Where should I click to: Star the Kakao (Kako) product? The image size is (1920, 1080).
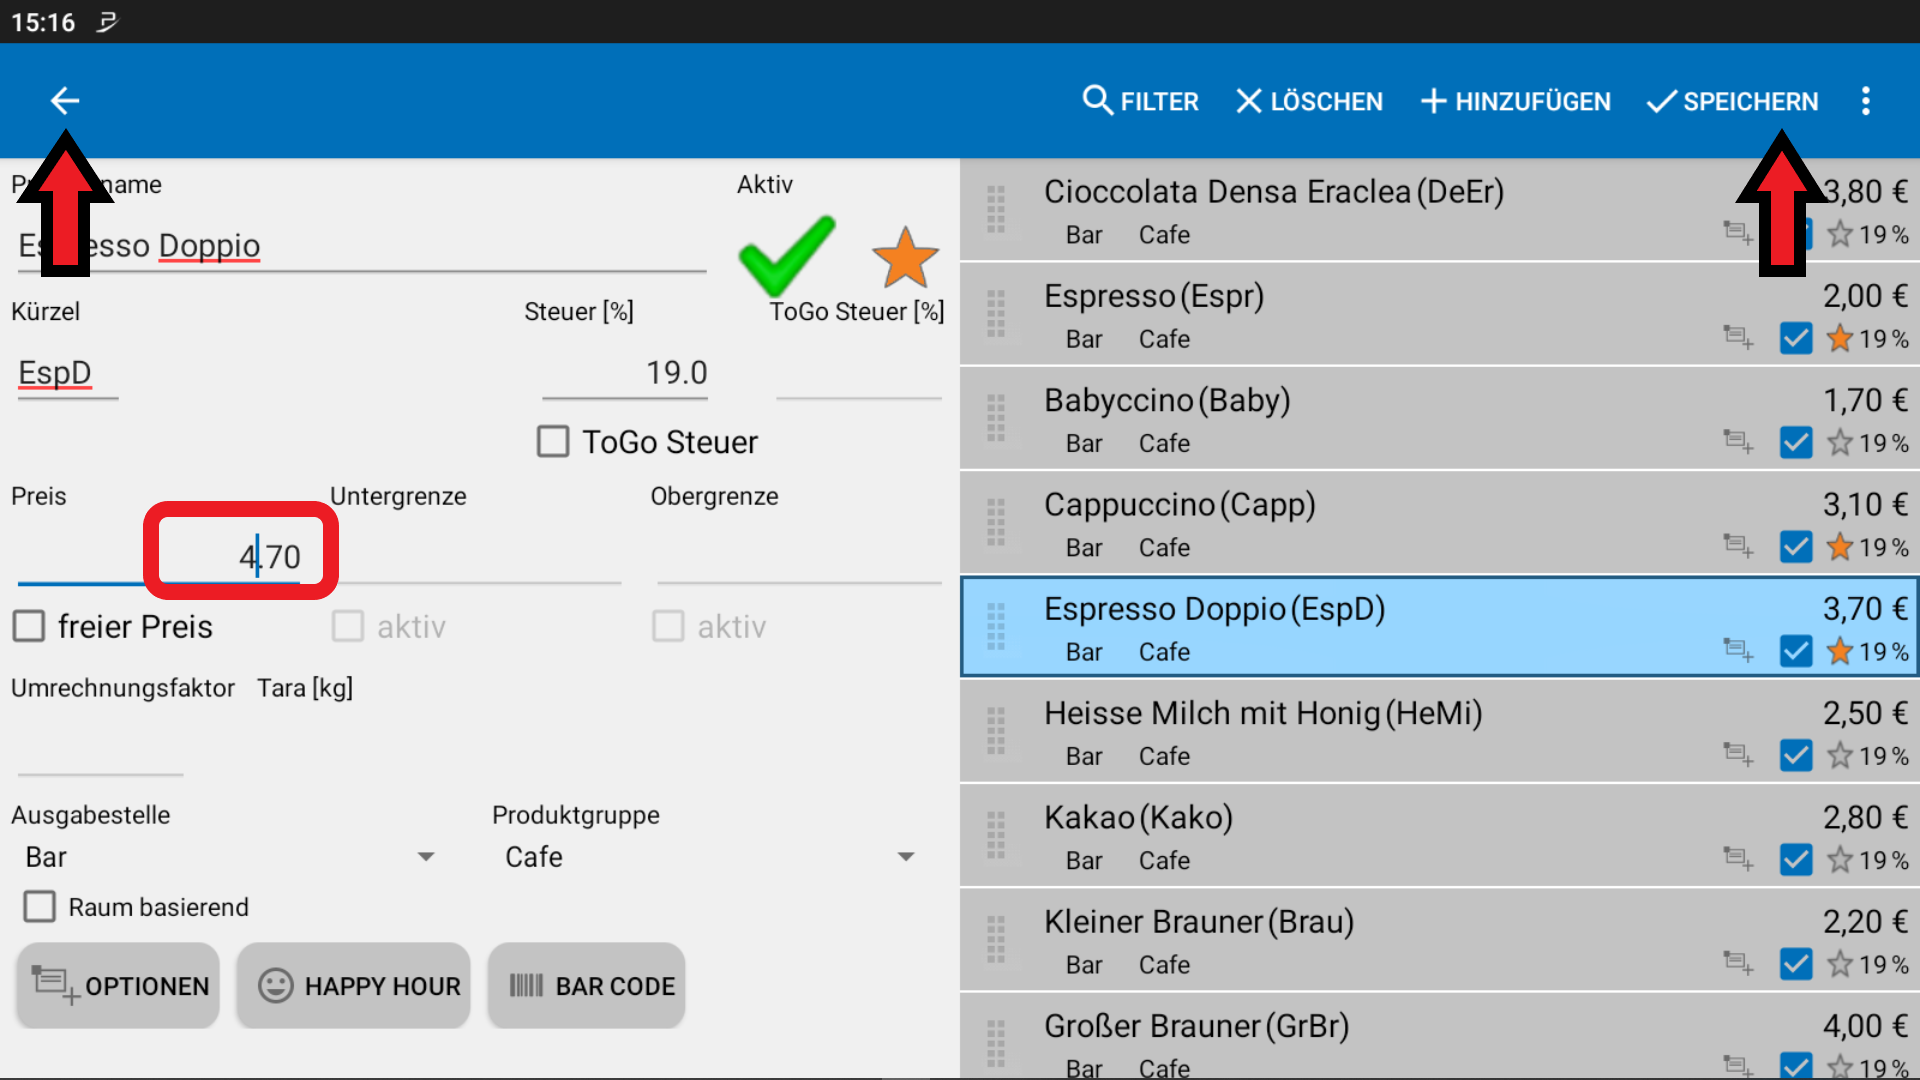point(1839,860)
